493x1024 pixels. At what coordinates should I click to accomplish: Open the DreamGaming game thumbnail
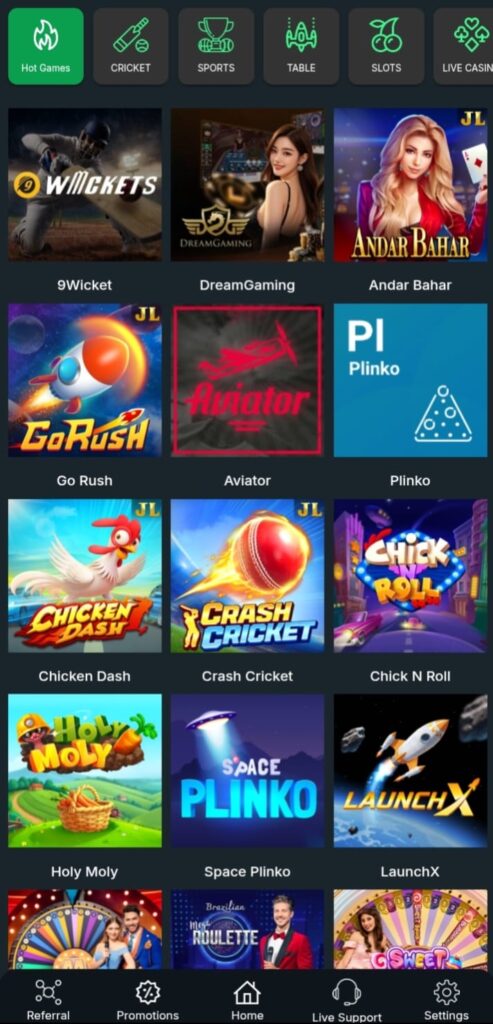tap(247, 185)
